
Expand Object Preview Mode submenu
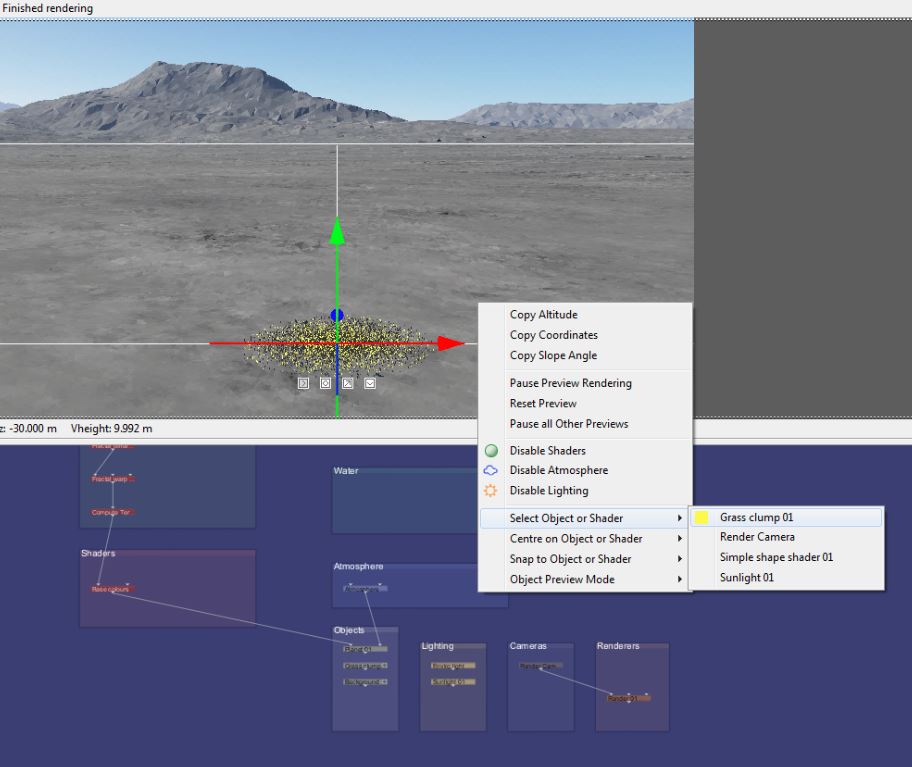[x=585, y=580]
